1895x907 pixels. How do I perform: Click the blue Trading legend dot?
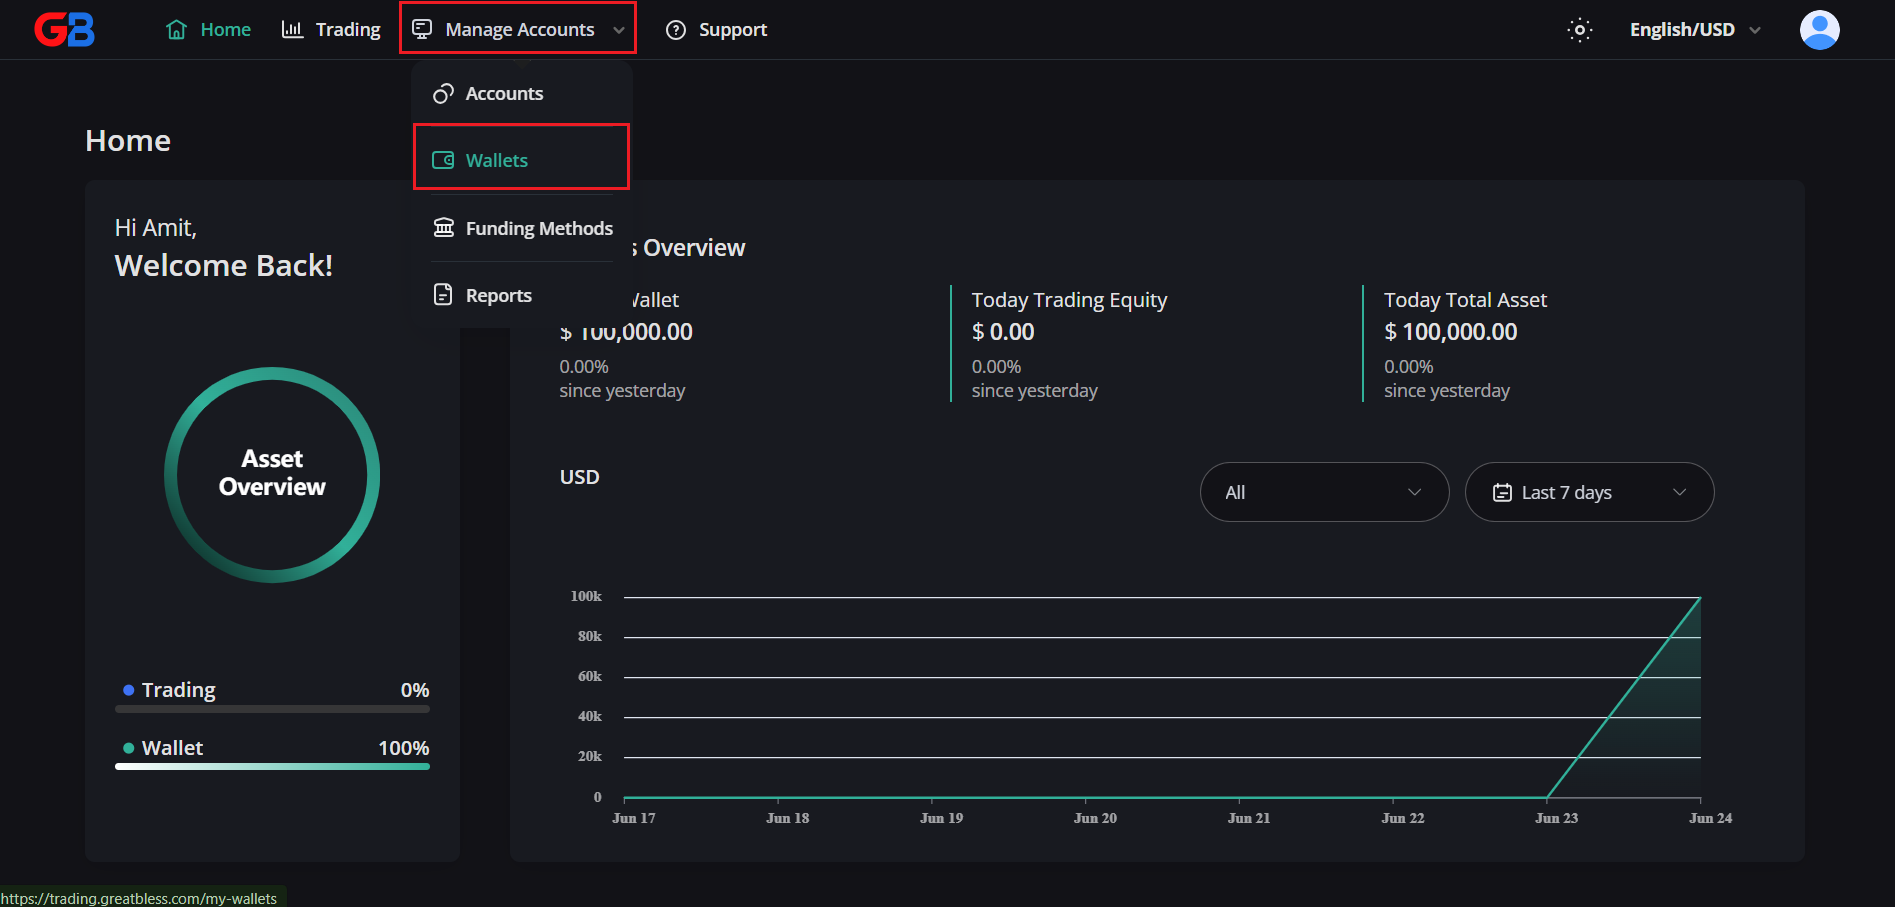tap(128, 690)
